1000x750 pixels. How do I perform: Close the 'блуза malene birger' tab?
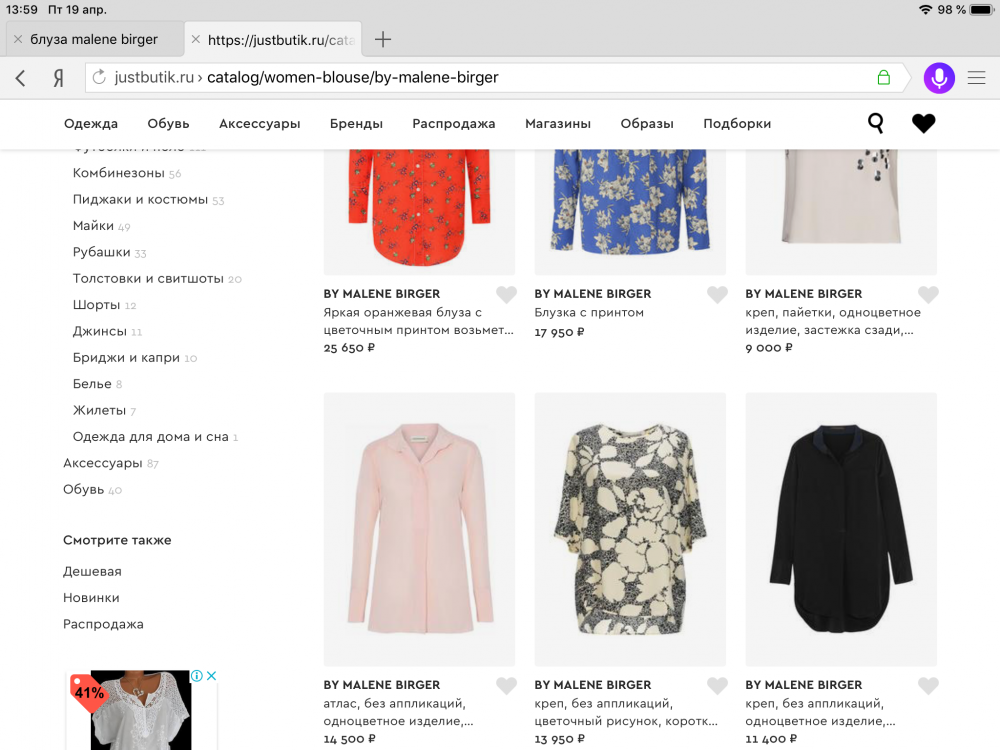18,40
